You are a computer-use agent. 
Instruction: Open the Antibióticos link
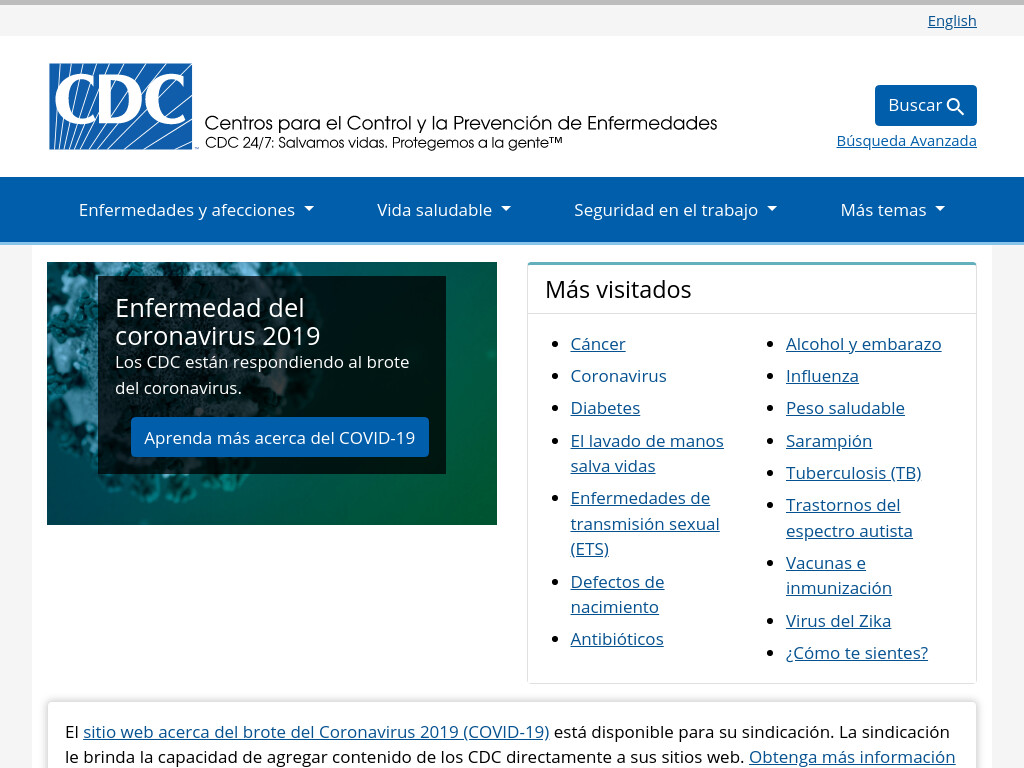pyautogui.click(x=616, y=639)
